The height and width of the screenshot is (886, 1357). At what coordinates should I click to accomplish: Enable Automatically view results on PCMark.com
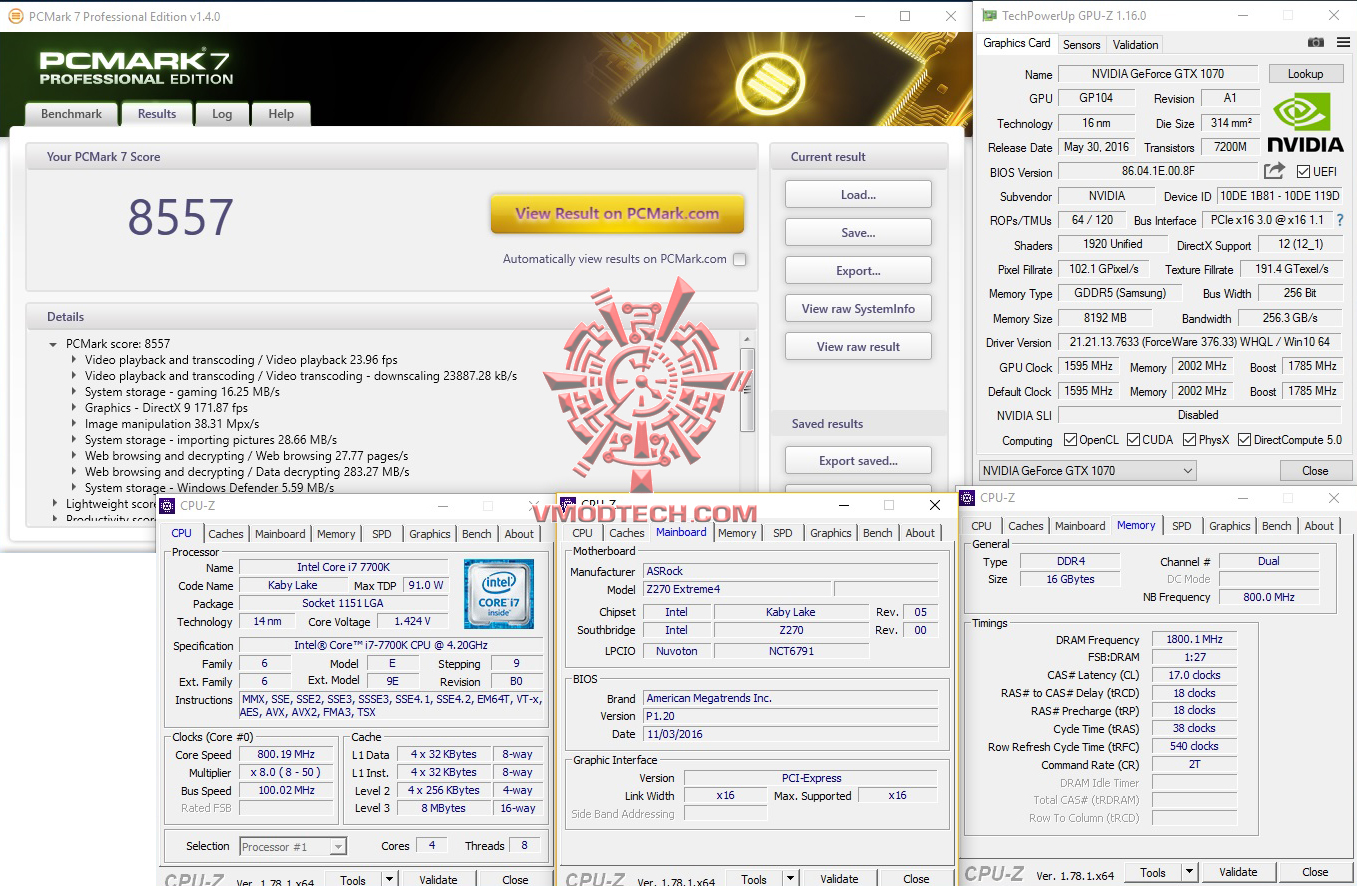click(x=739, y=258)
